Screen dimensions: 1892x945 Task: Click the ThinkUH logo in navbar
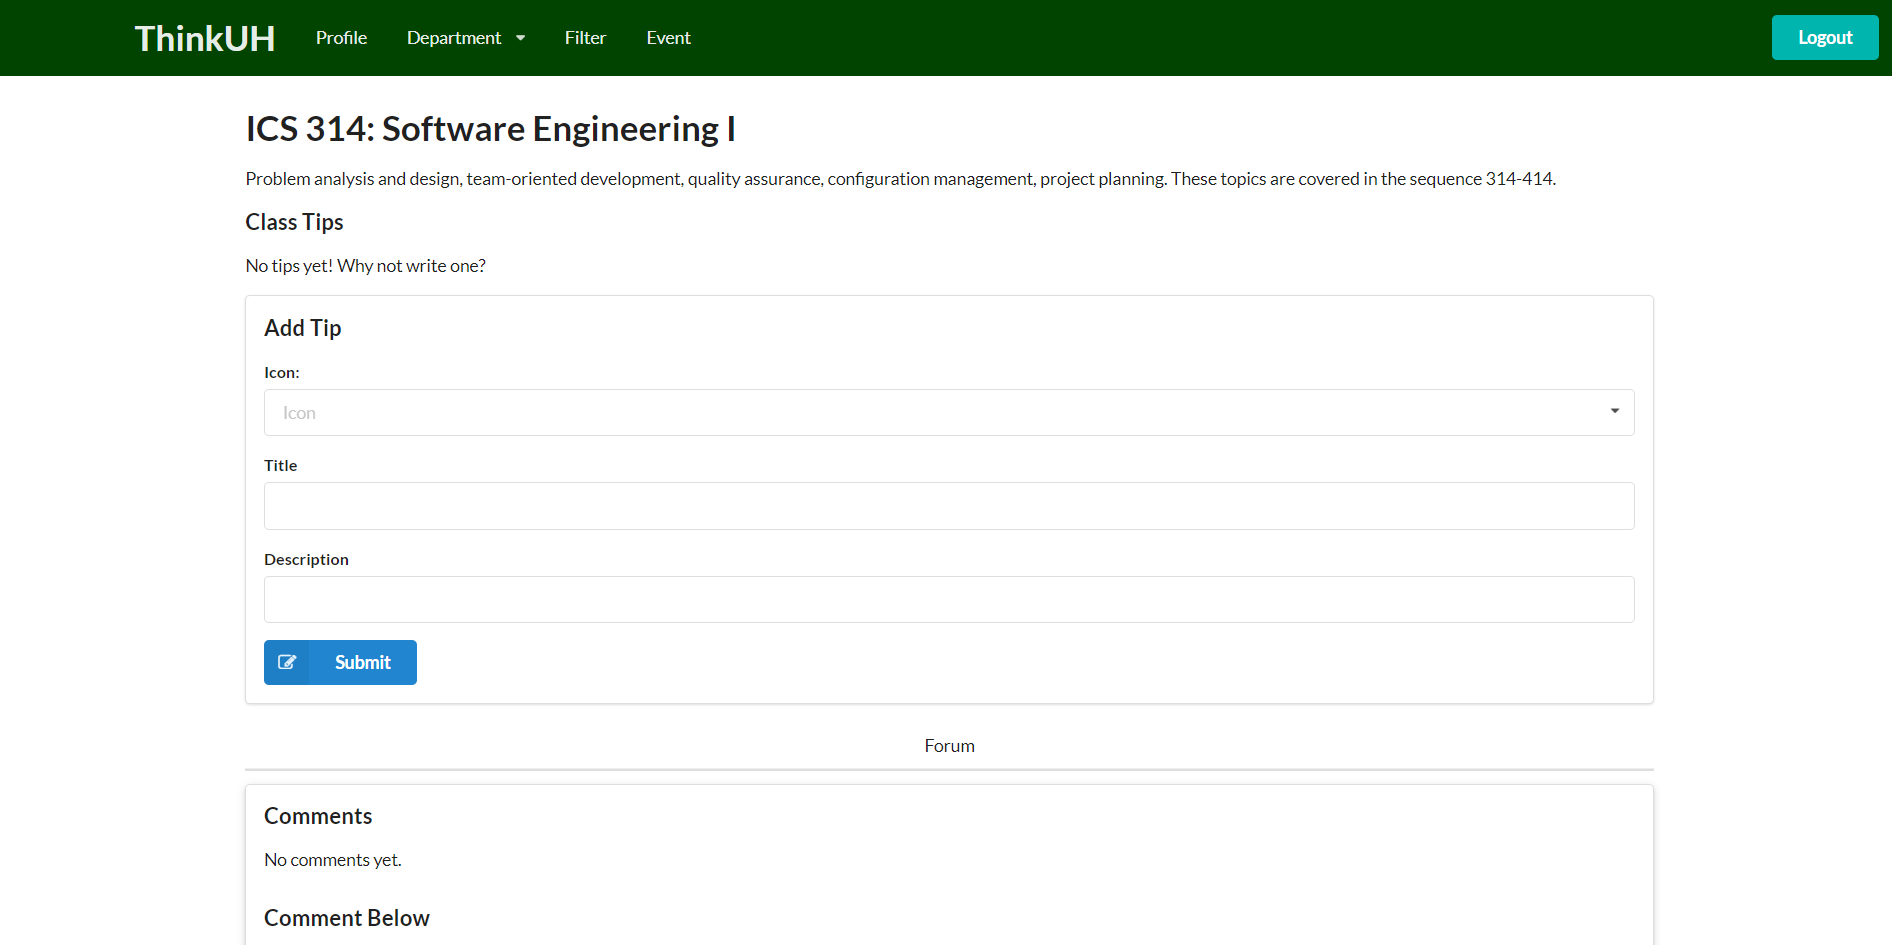point(204,38)
